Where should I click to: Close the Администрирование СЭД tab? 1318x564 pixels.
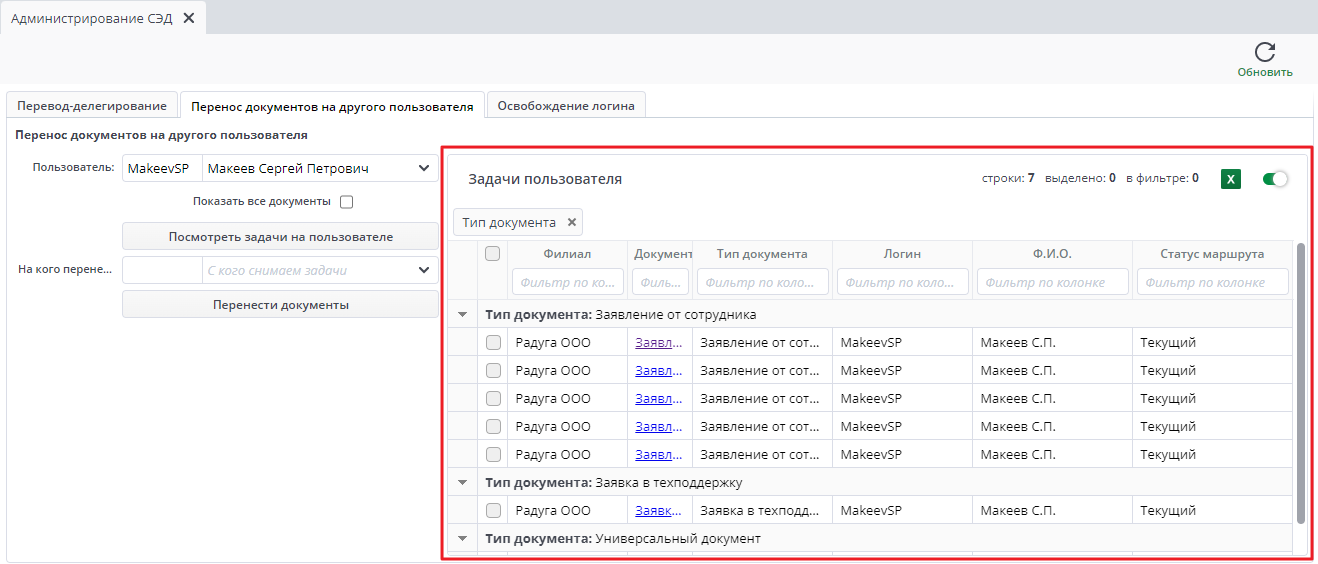point(189,18)
